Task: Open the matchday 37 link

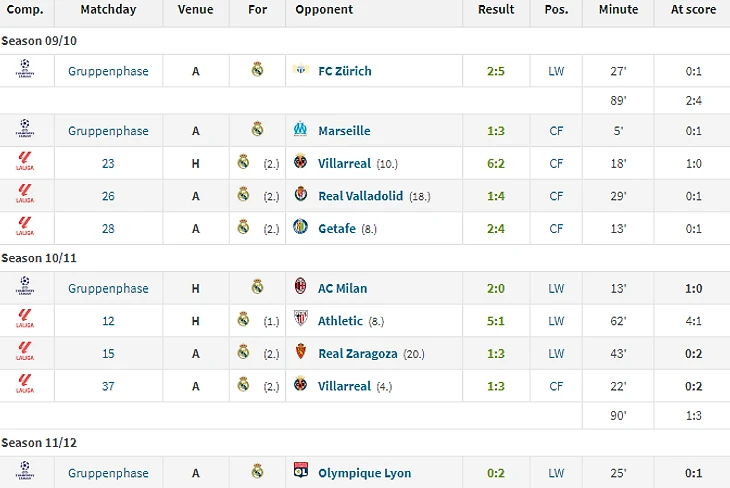Action: pos(108,386)
